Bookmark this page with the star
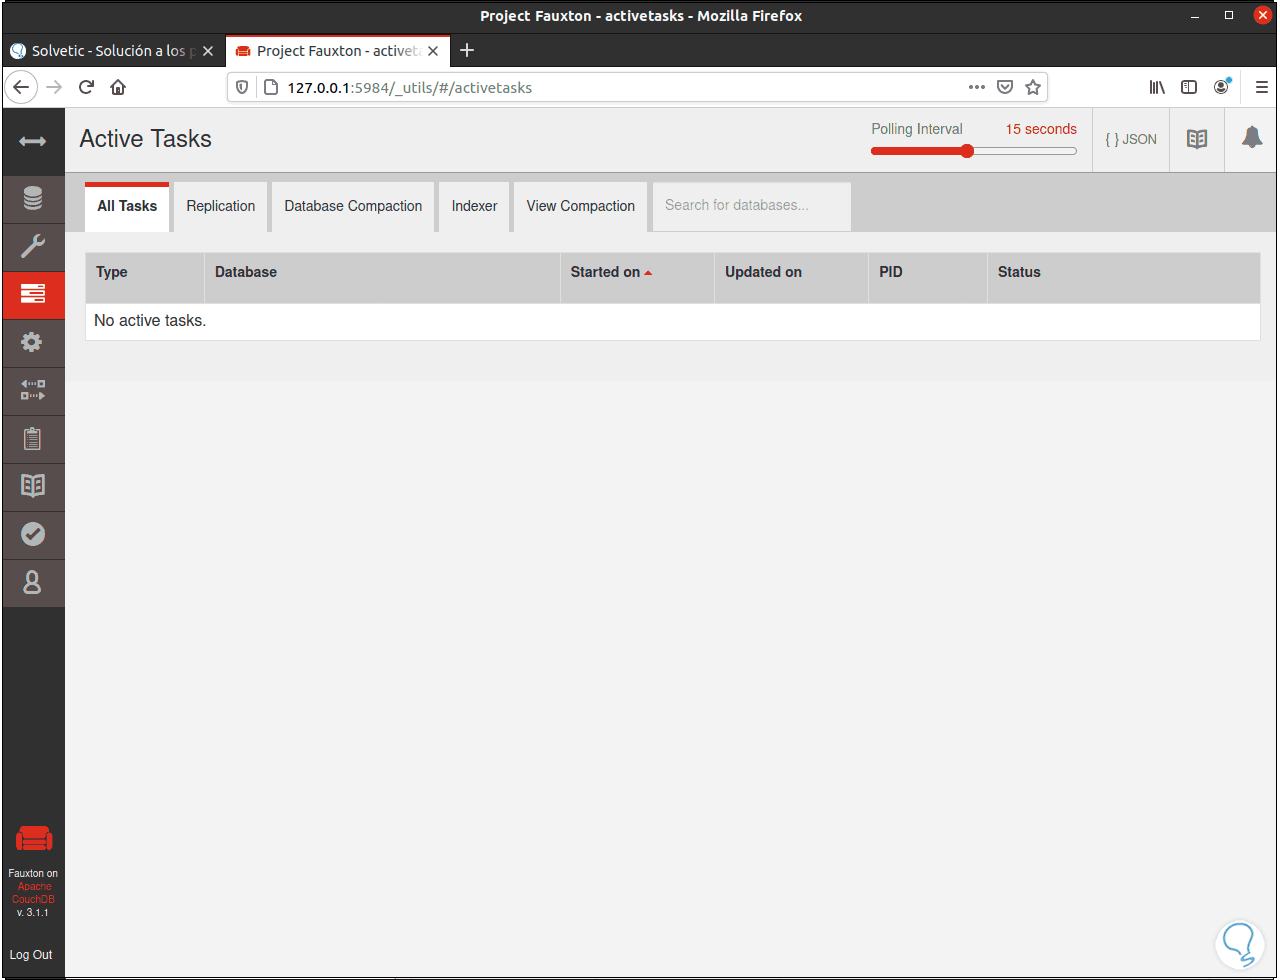 [x=1033, y=87]
